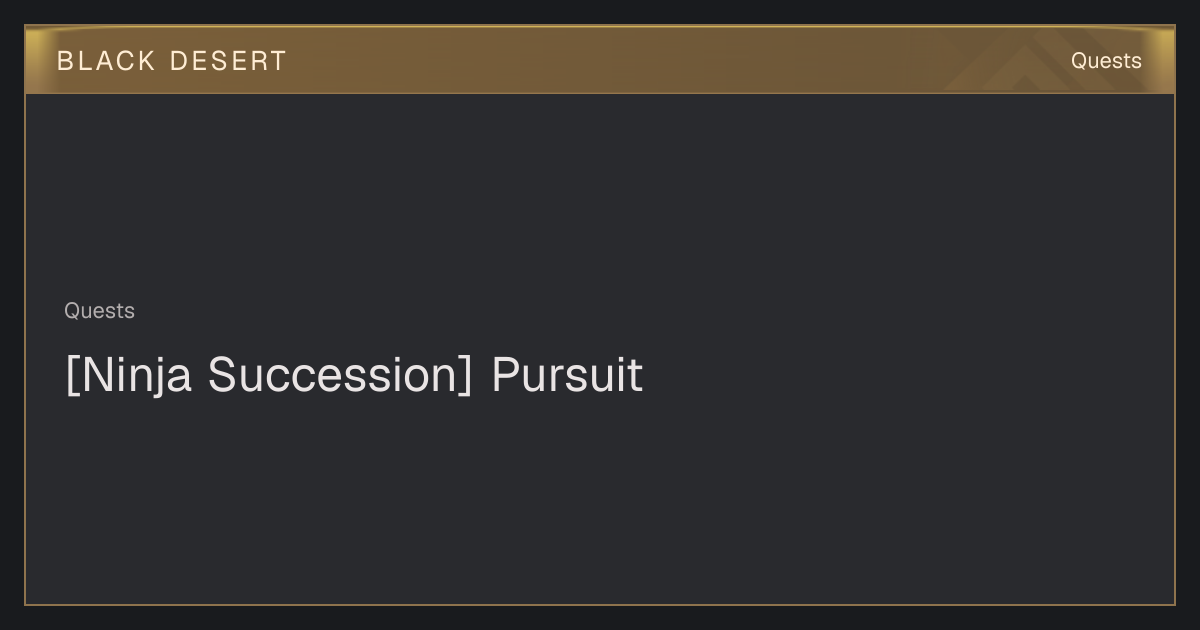Image resolution: width=1200 pixels, height=630 pixels.
Task: Click the empty dark area above the breadcrumb
Action: pos(600,195)
